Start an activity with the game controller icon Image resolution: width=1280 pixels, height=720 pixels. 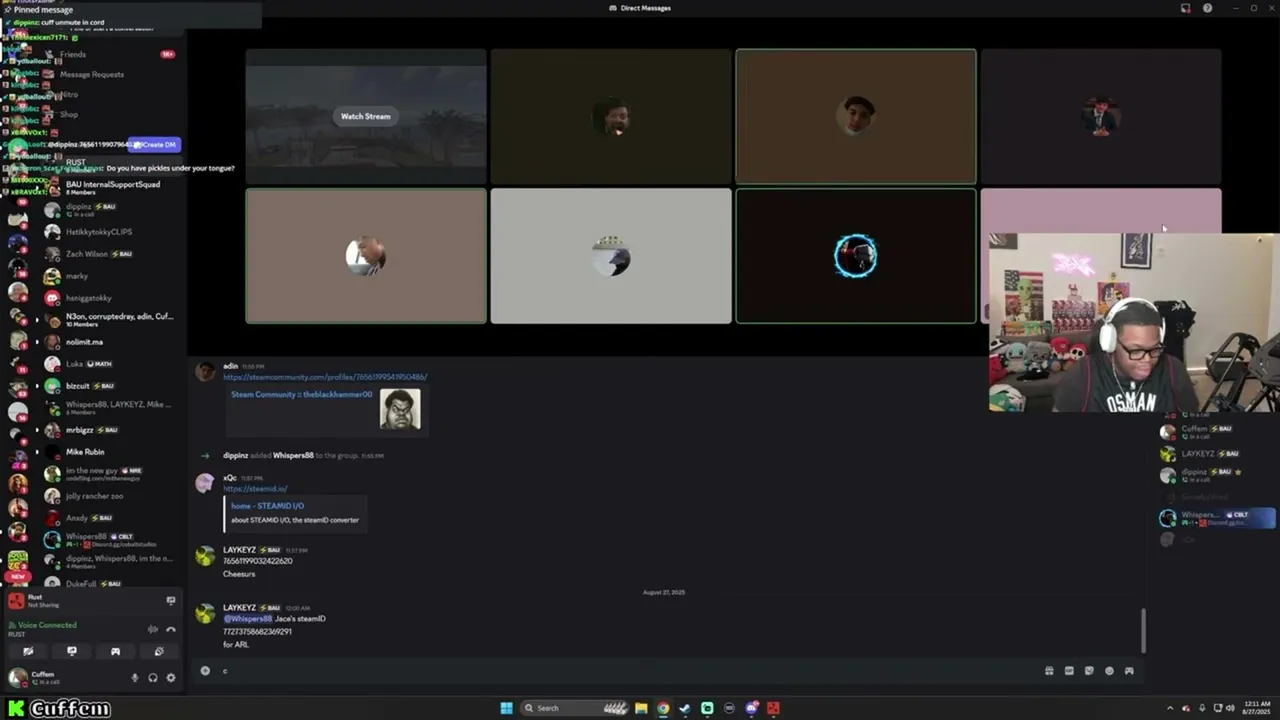coord(115,651)
